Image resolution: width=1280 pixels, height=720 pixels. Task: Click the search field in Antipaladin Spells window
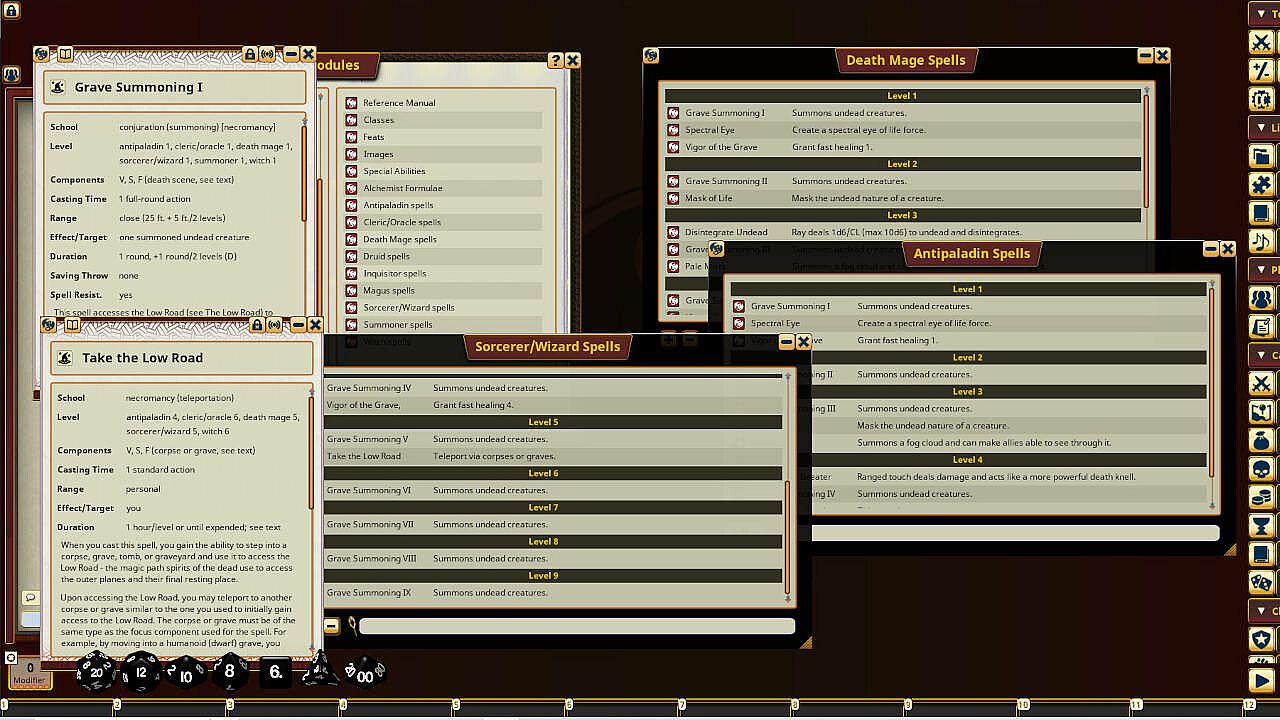coord(1015,533)
